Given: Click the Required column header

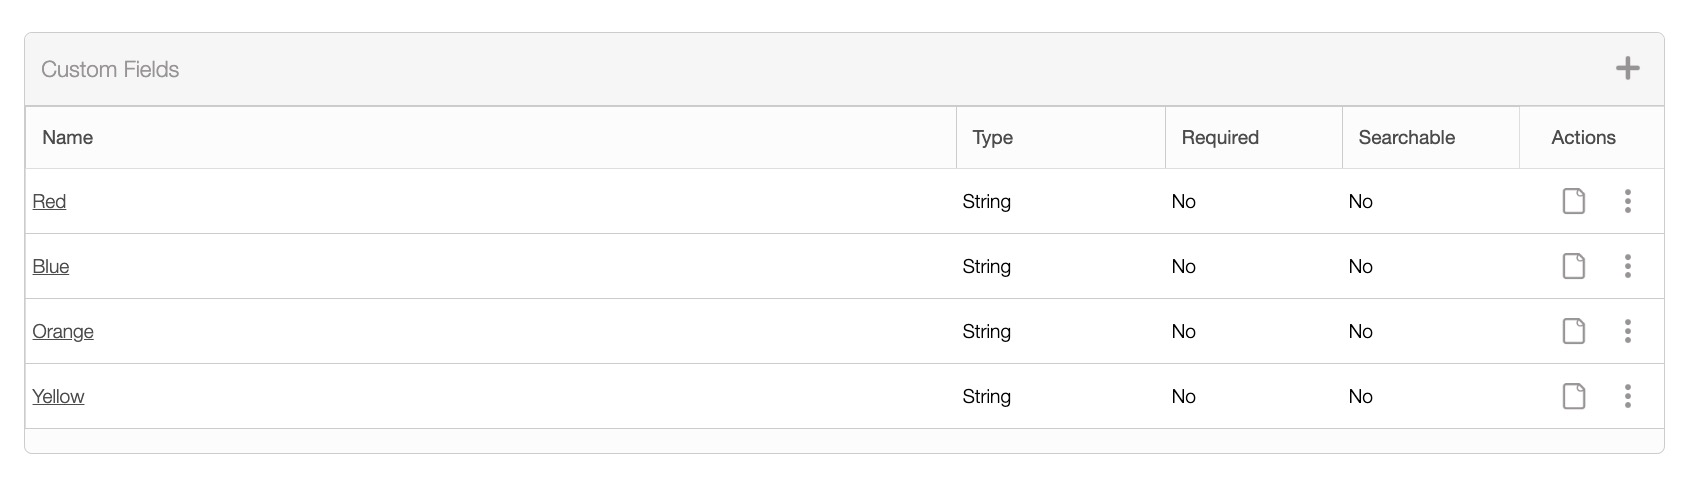Looking at the screenshot, I should click(1219, 138).
